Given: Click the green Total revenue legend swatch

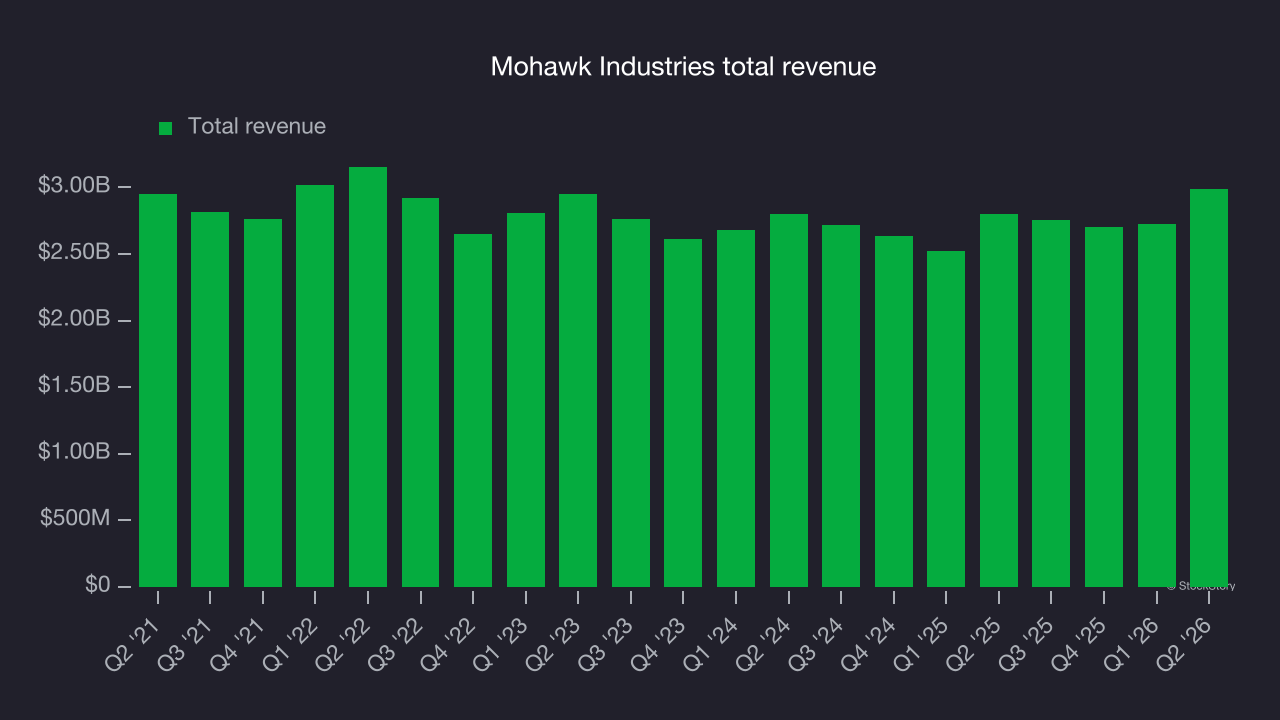Looking at the screenshot, I should (x=166, y=128).
